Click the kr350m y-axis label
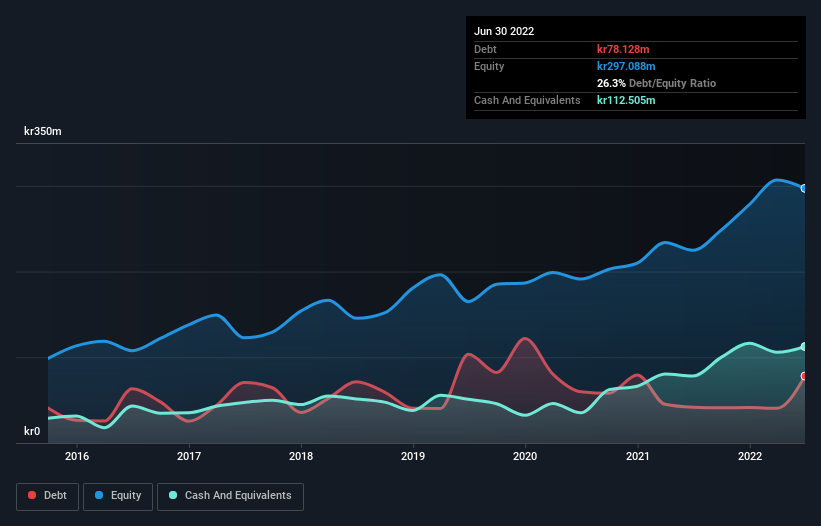The height and width of the screenshot is (526, 821). (x=45, y=132)
